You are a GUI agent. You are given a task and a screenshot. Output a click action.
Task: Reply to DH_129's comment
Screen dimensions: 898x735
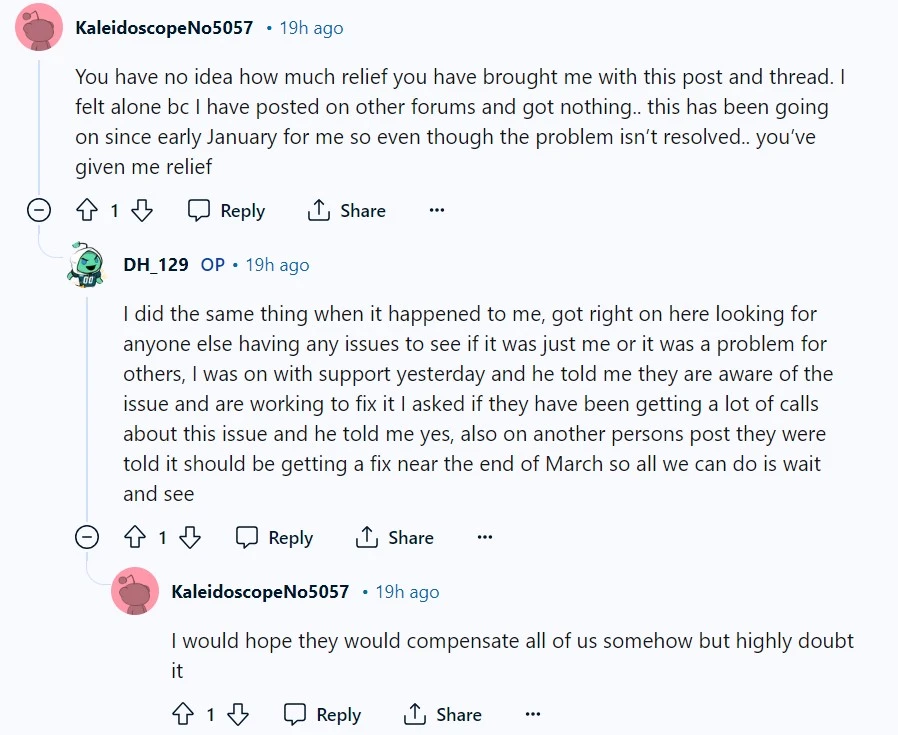[275, 538]
